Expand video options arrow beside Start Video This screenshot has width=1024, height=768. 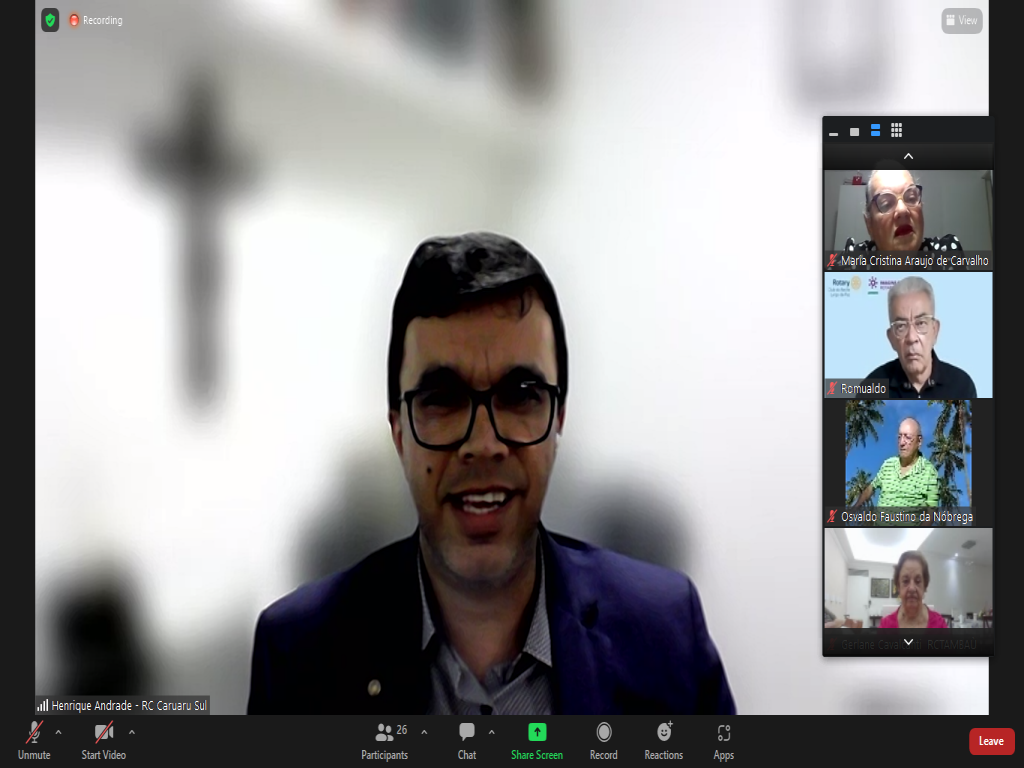coord(132,732)
